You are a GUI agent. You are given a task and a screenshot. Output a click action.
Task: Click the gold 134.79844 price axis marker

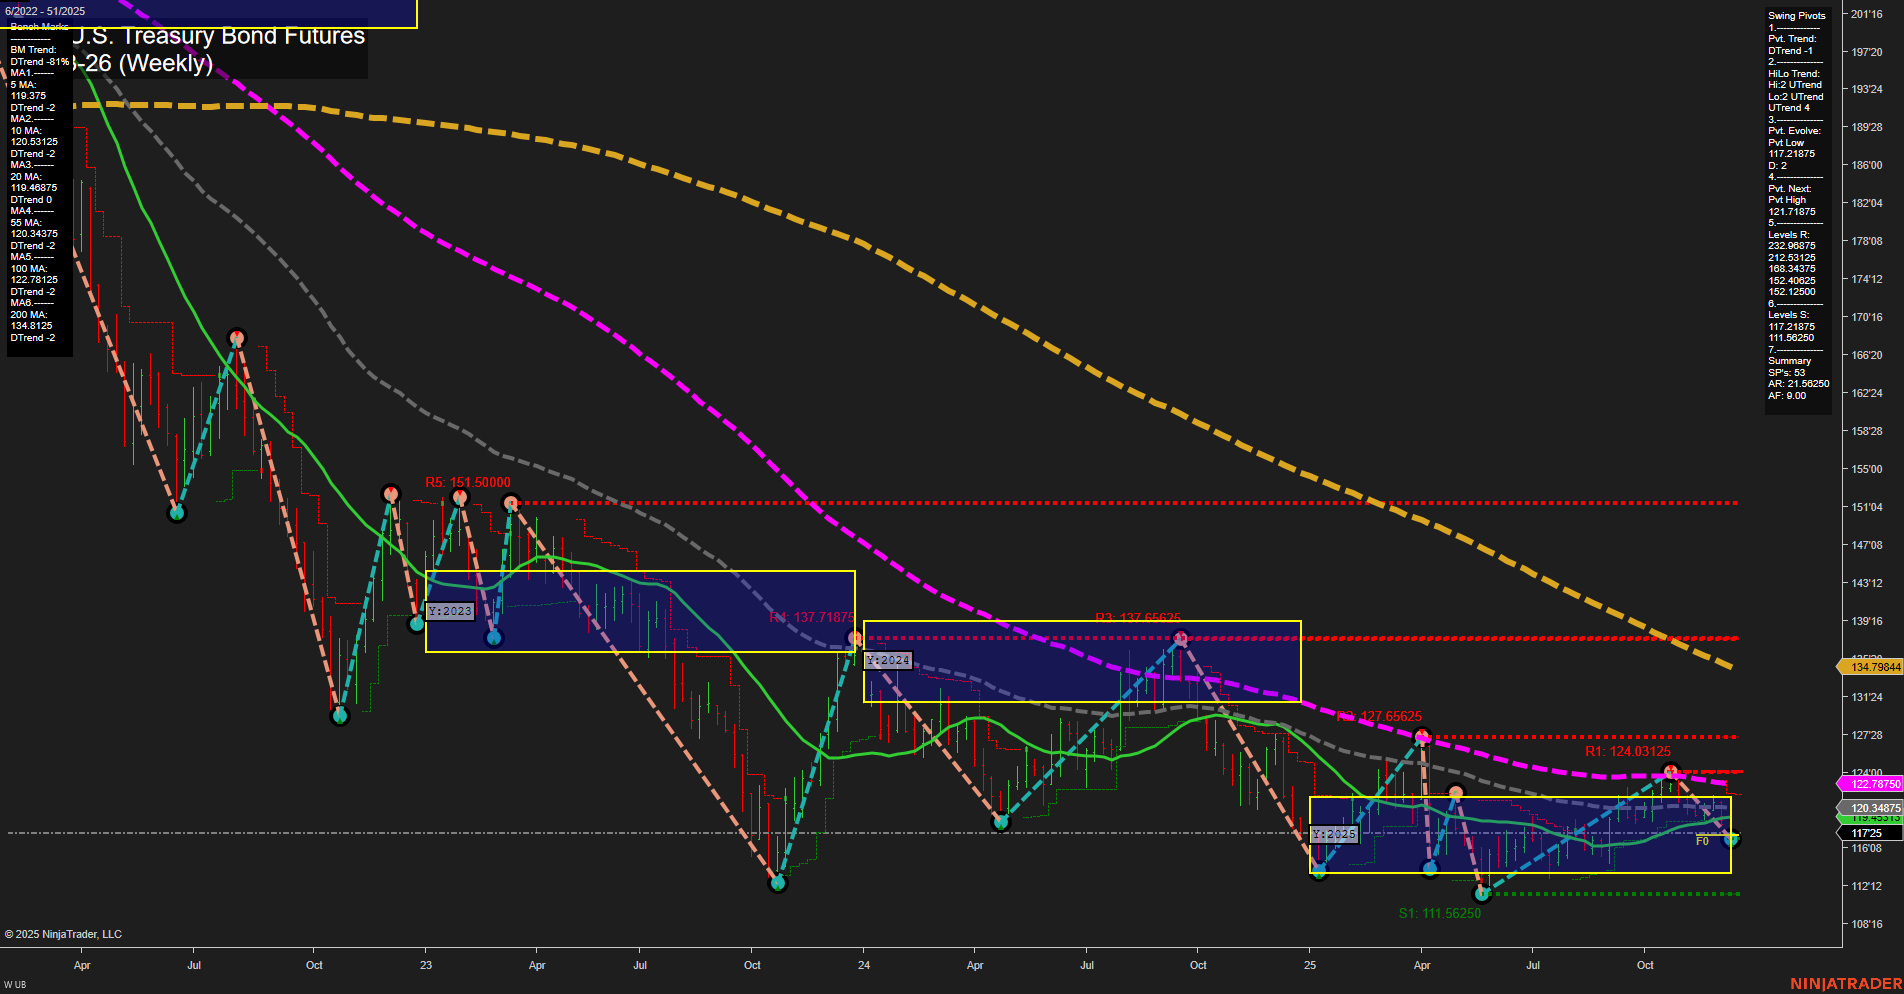coord(1874,665)
